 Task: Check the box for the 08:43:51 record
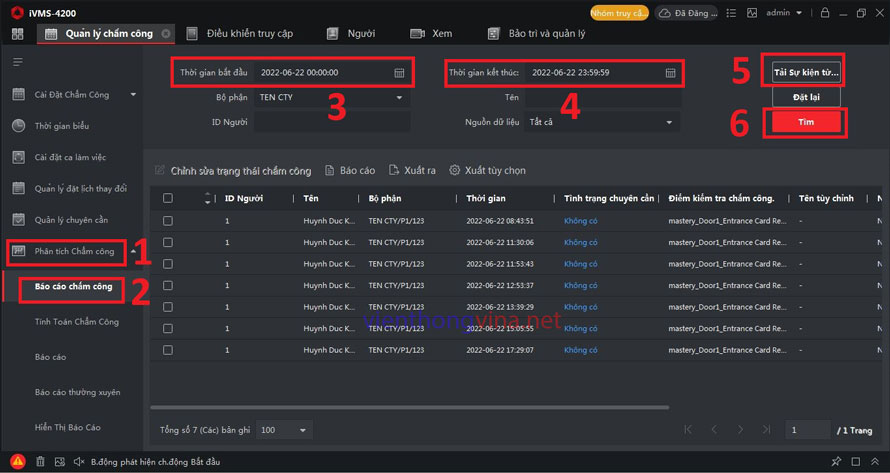pos(168,221)
